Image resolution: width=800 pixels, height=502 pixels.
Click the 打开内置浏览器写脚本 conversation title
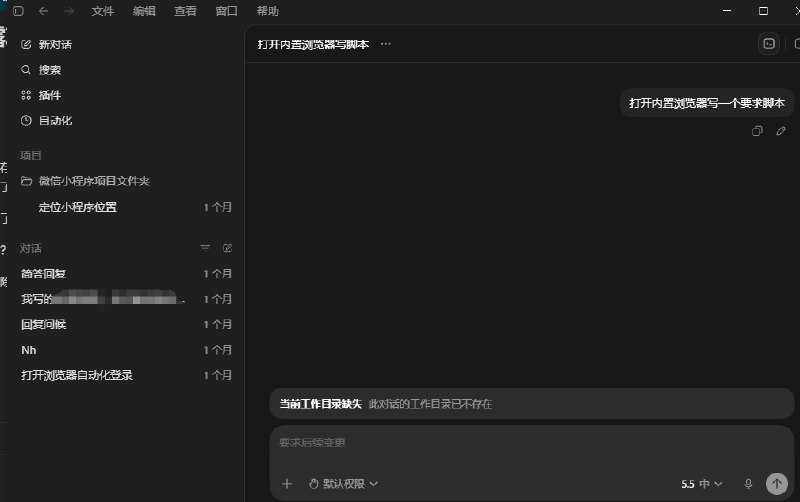point(313,44)
